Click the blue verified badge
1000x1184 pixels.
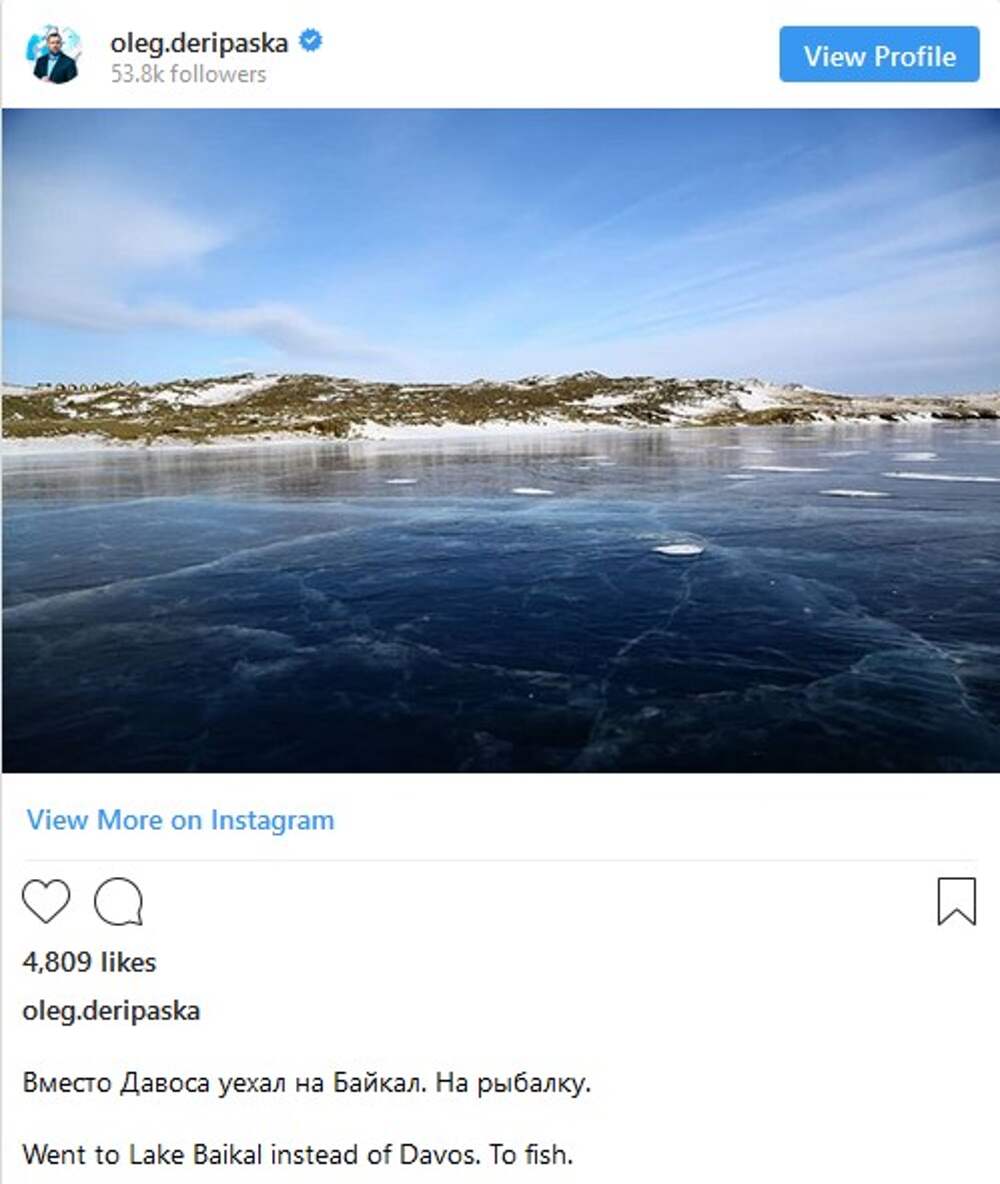(311, 42)
